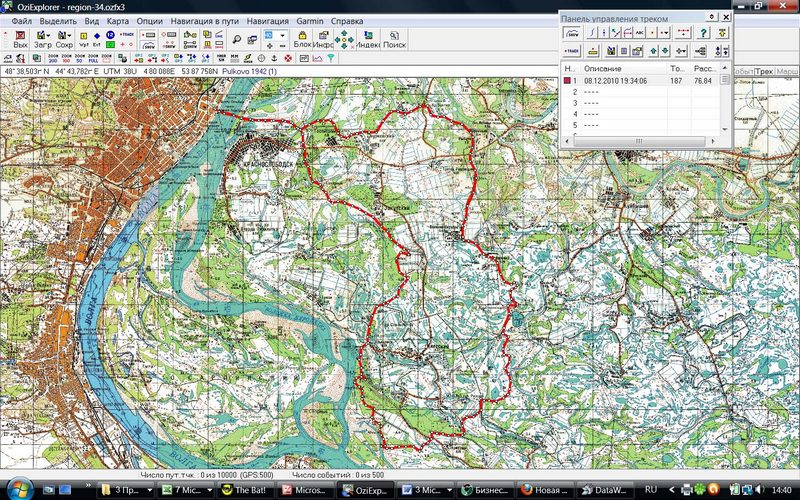Click the save track disk icon in track panel
This screenshot has height=500, width=800.
(x=611, y=51)
